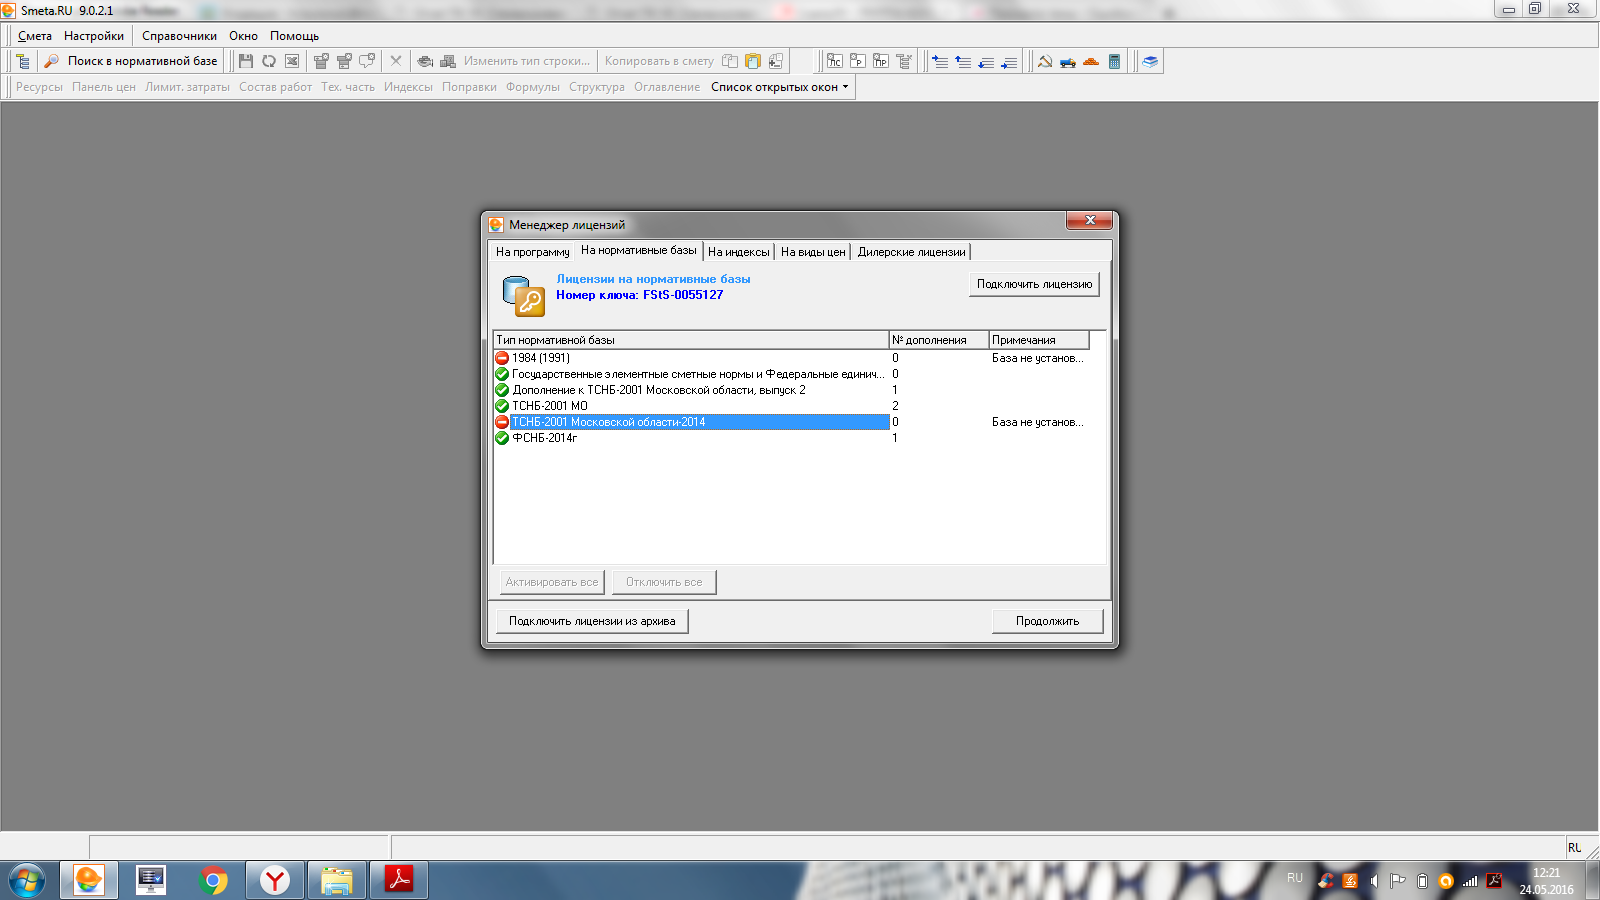Click green check icon beside ТСНБ-2001 МО
Screen dimensions: 1600x900
click(x=502, y=406)
